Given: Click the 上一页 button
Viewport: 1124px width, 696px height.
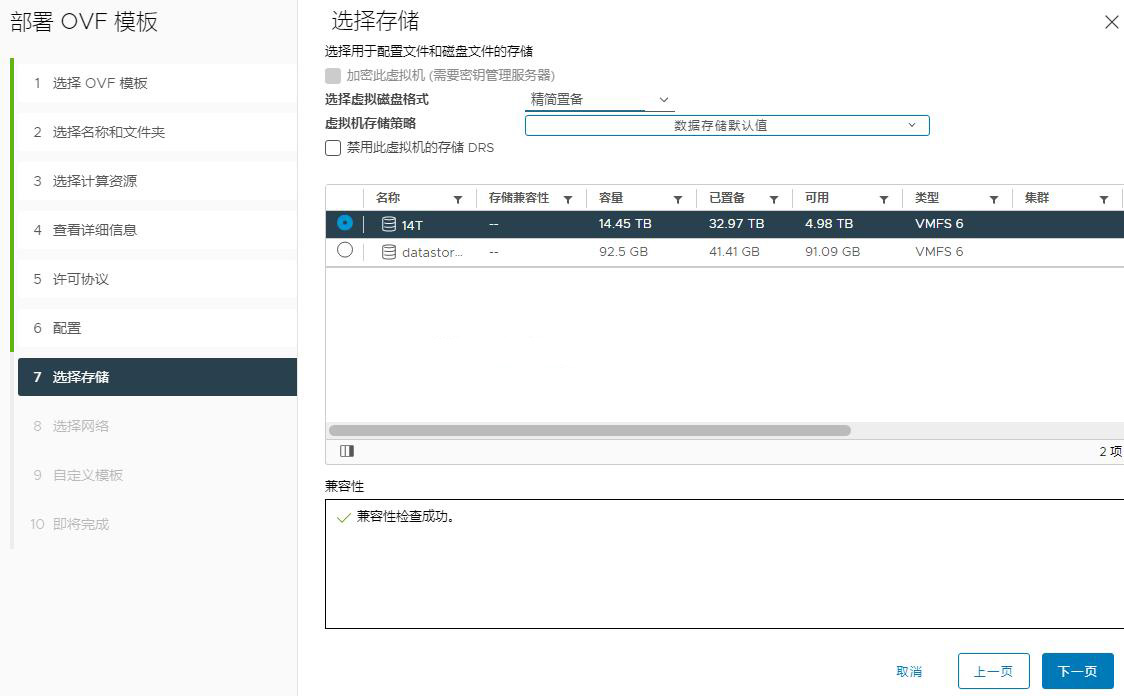Looking at the screenshot, I should (993, 671).
